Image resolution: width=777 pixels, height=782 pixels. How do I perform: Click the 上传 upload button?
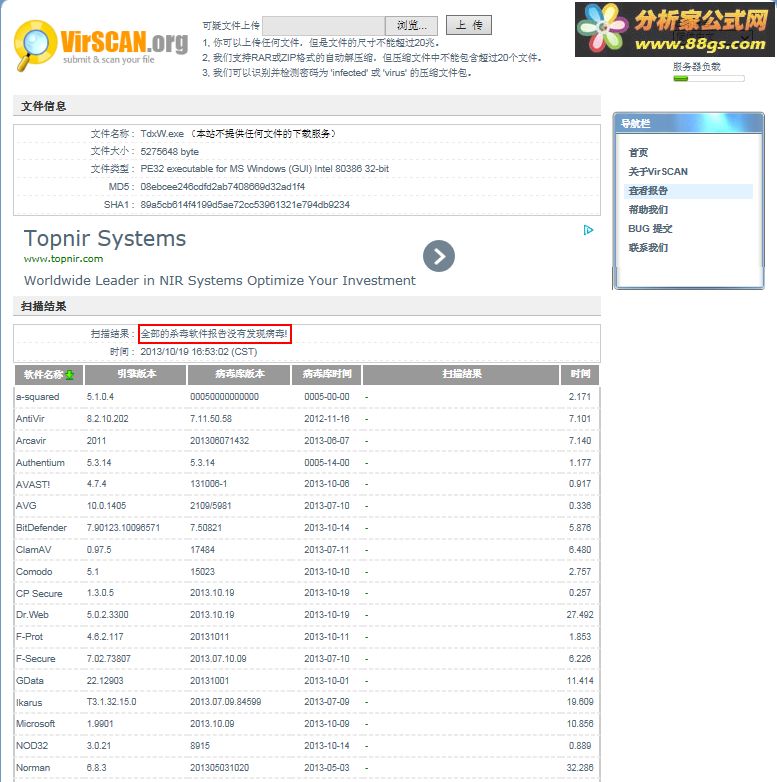tap(469, 25)
